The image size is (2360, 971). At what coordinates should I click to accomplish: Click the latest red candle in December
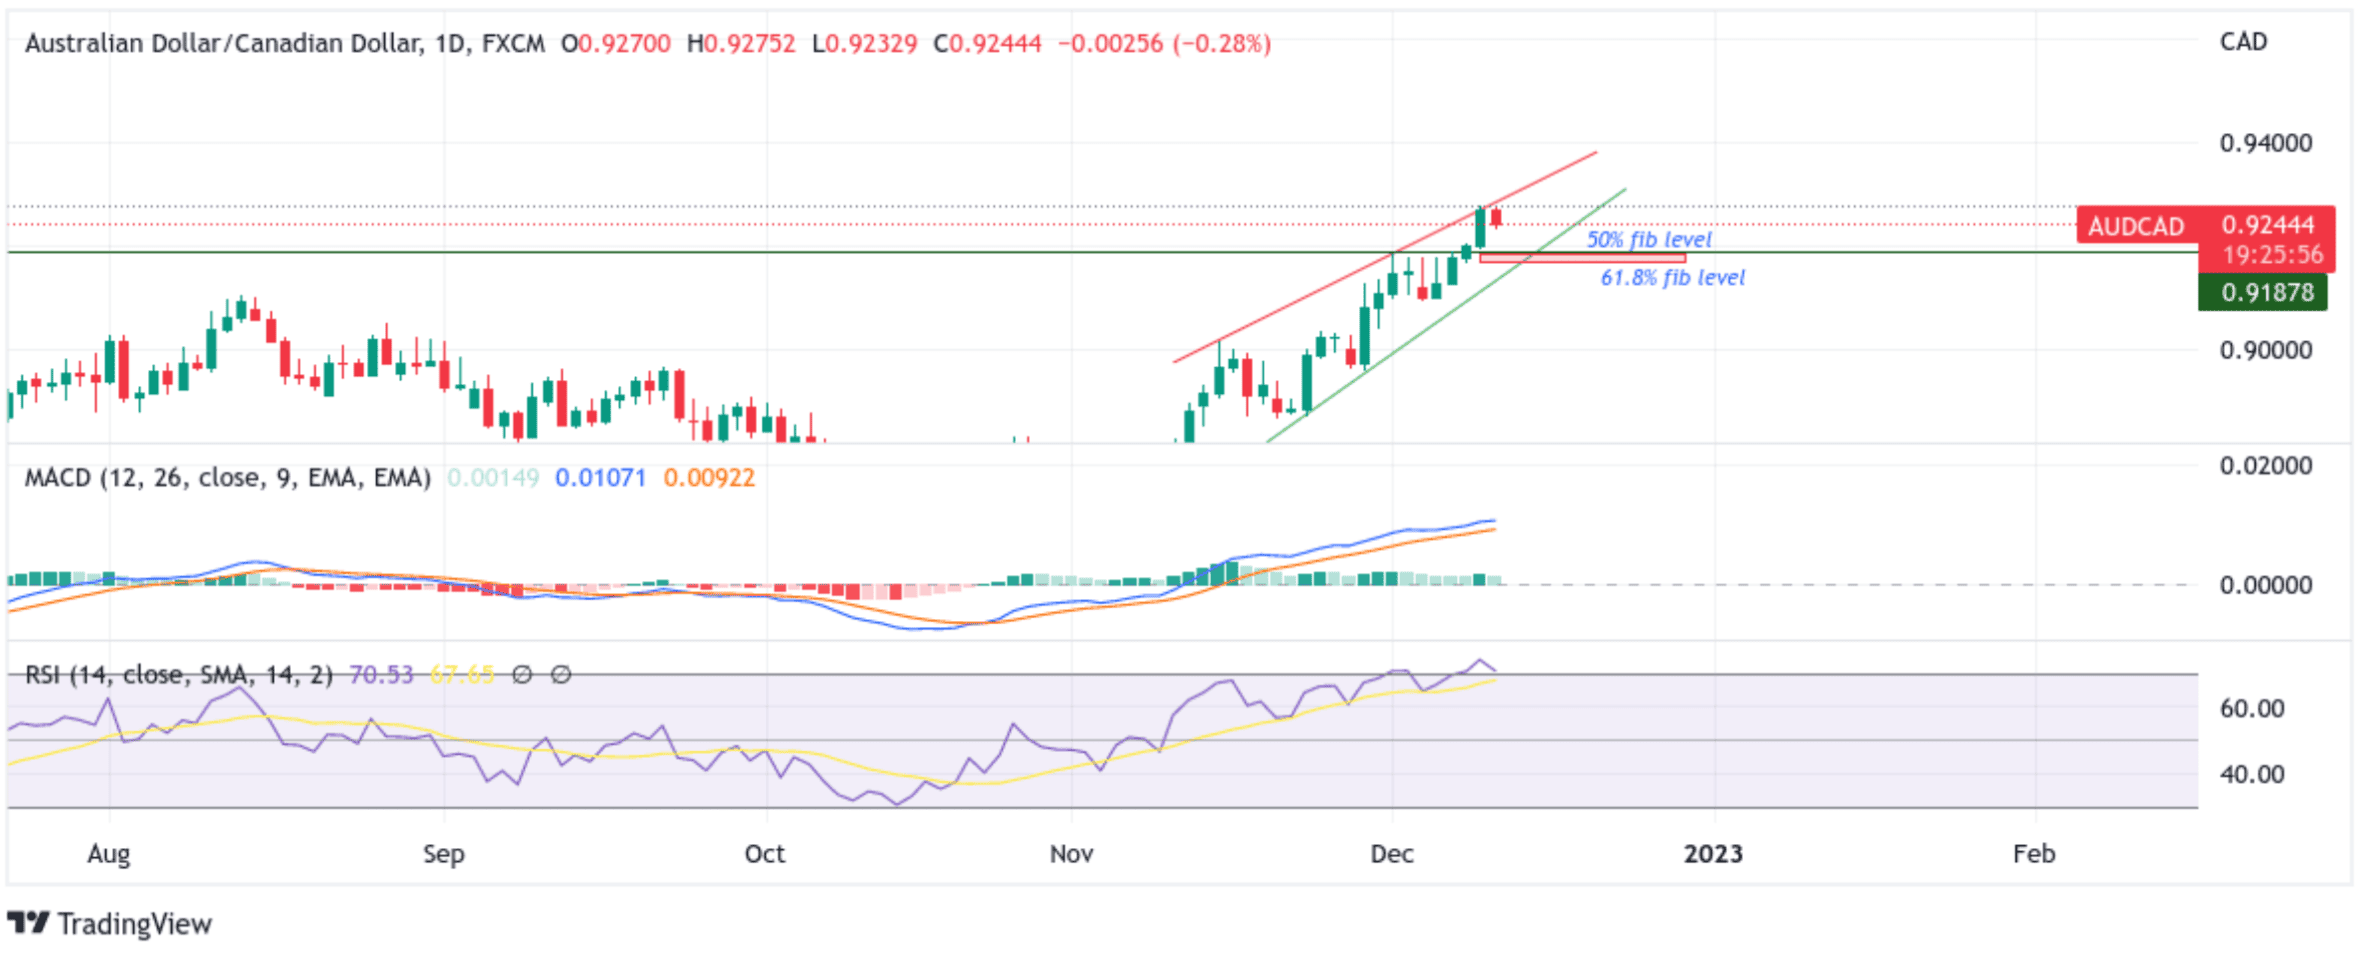point(1496,218)
